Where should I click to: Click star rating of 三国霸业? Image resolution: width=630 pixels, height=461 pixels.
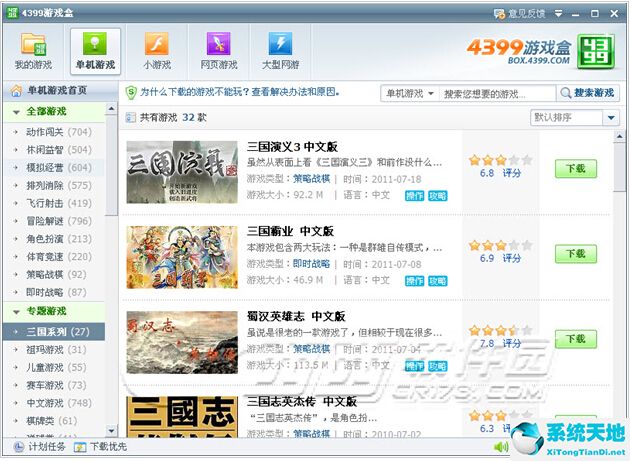[x=500, y=245]
